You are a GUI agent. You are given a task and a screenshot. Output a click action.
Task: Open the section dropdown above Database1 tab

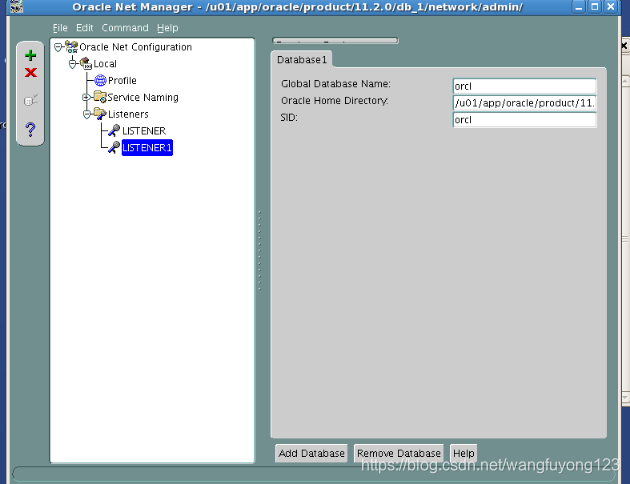tap(335, 41)
